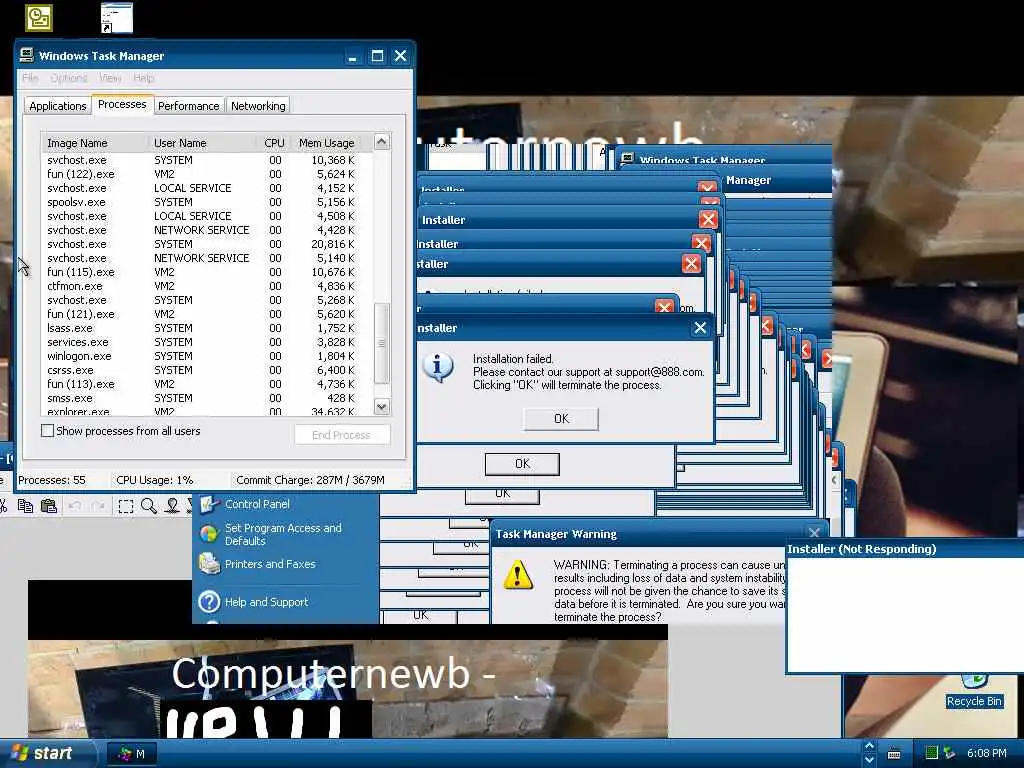Screen dimensions: 1024x768
Task: Click the M taskbar button
Action: 131,754
